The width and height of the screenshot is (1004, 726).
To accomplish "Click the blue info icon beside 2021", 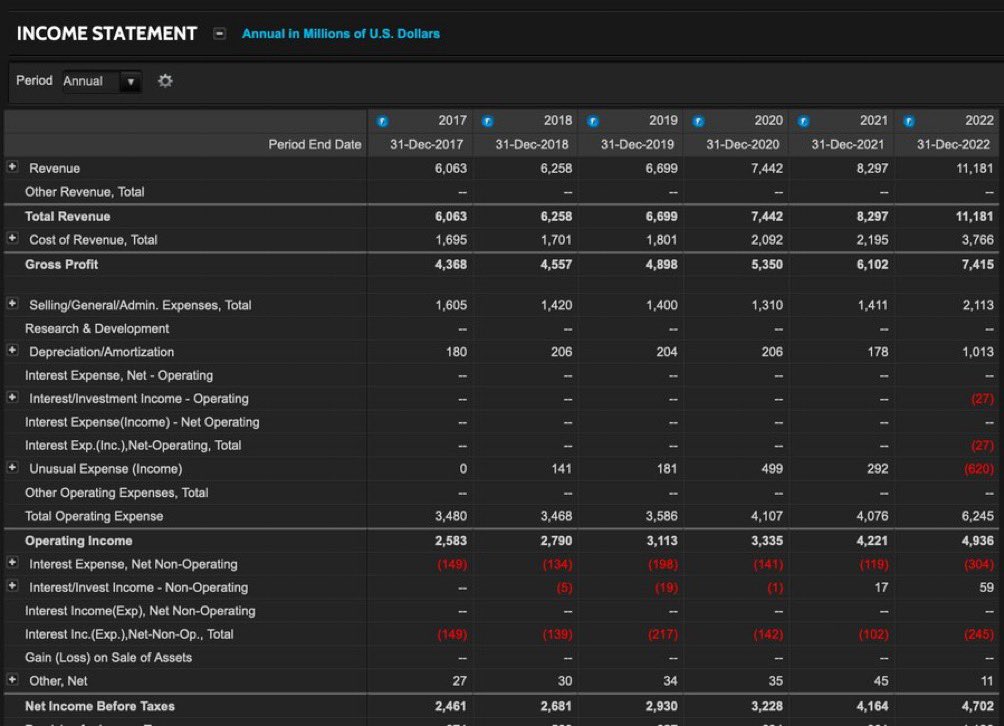I will coord(804,121).
